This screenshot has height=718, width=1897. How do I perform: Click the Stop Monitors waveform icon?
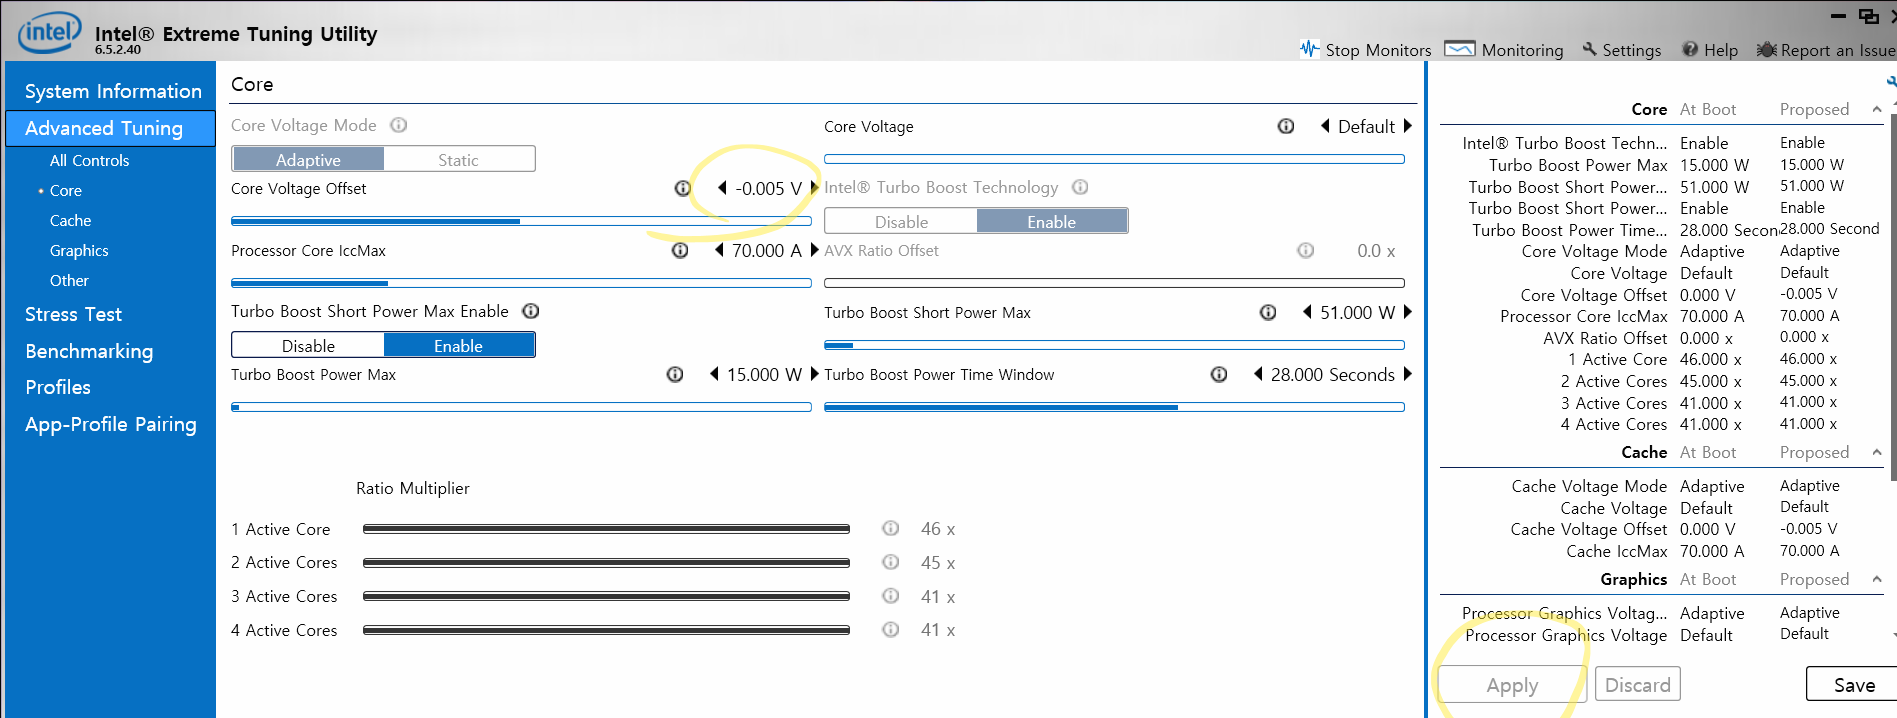coord(1309,49)
